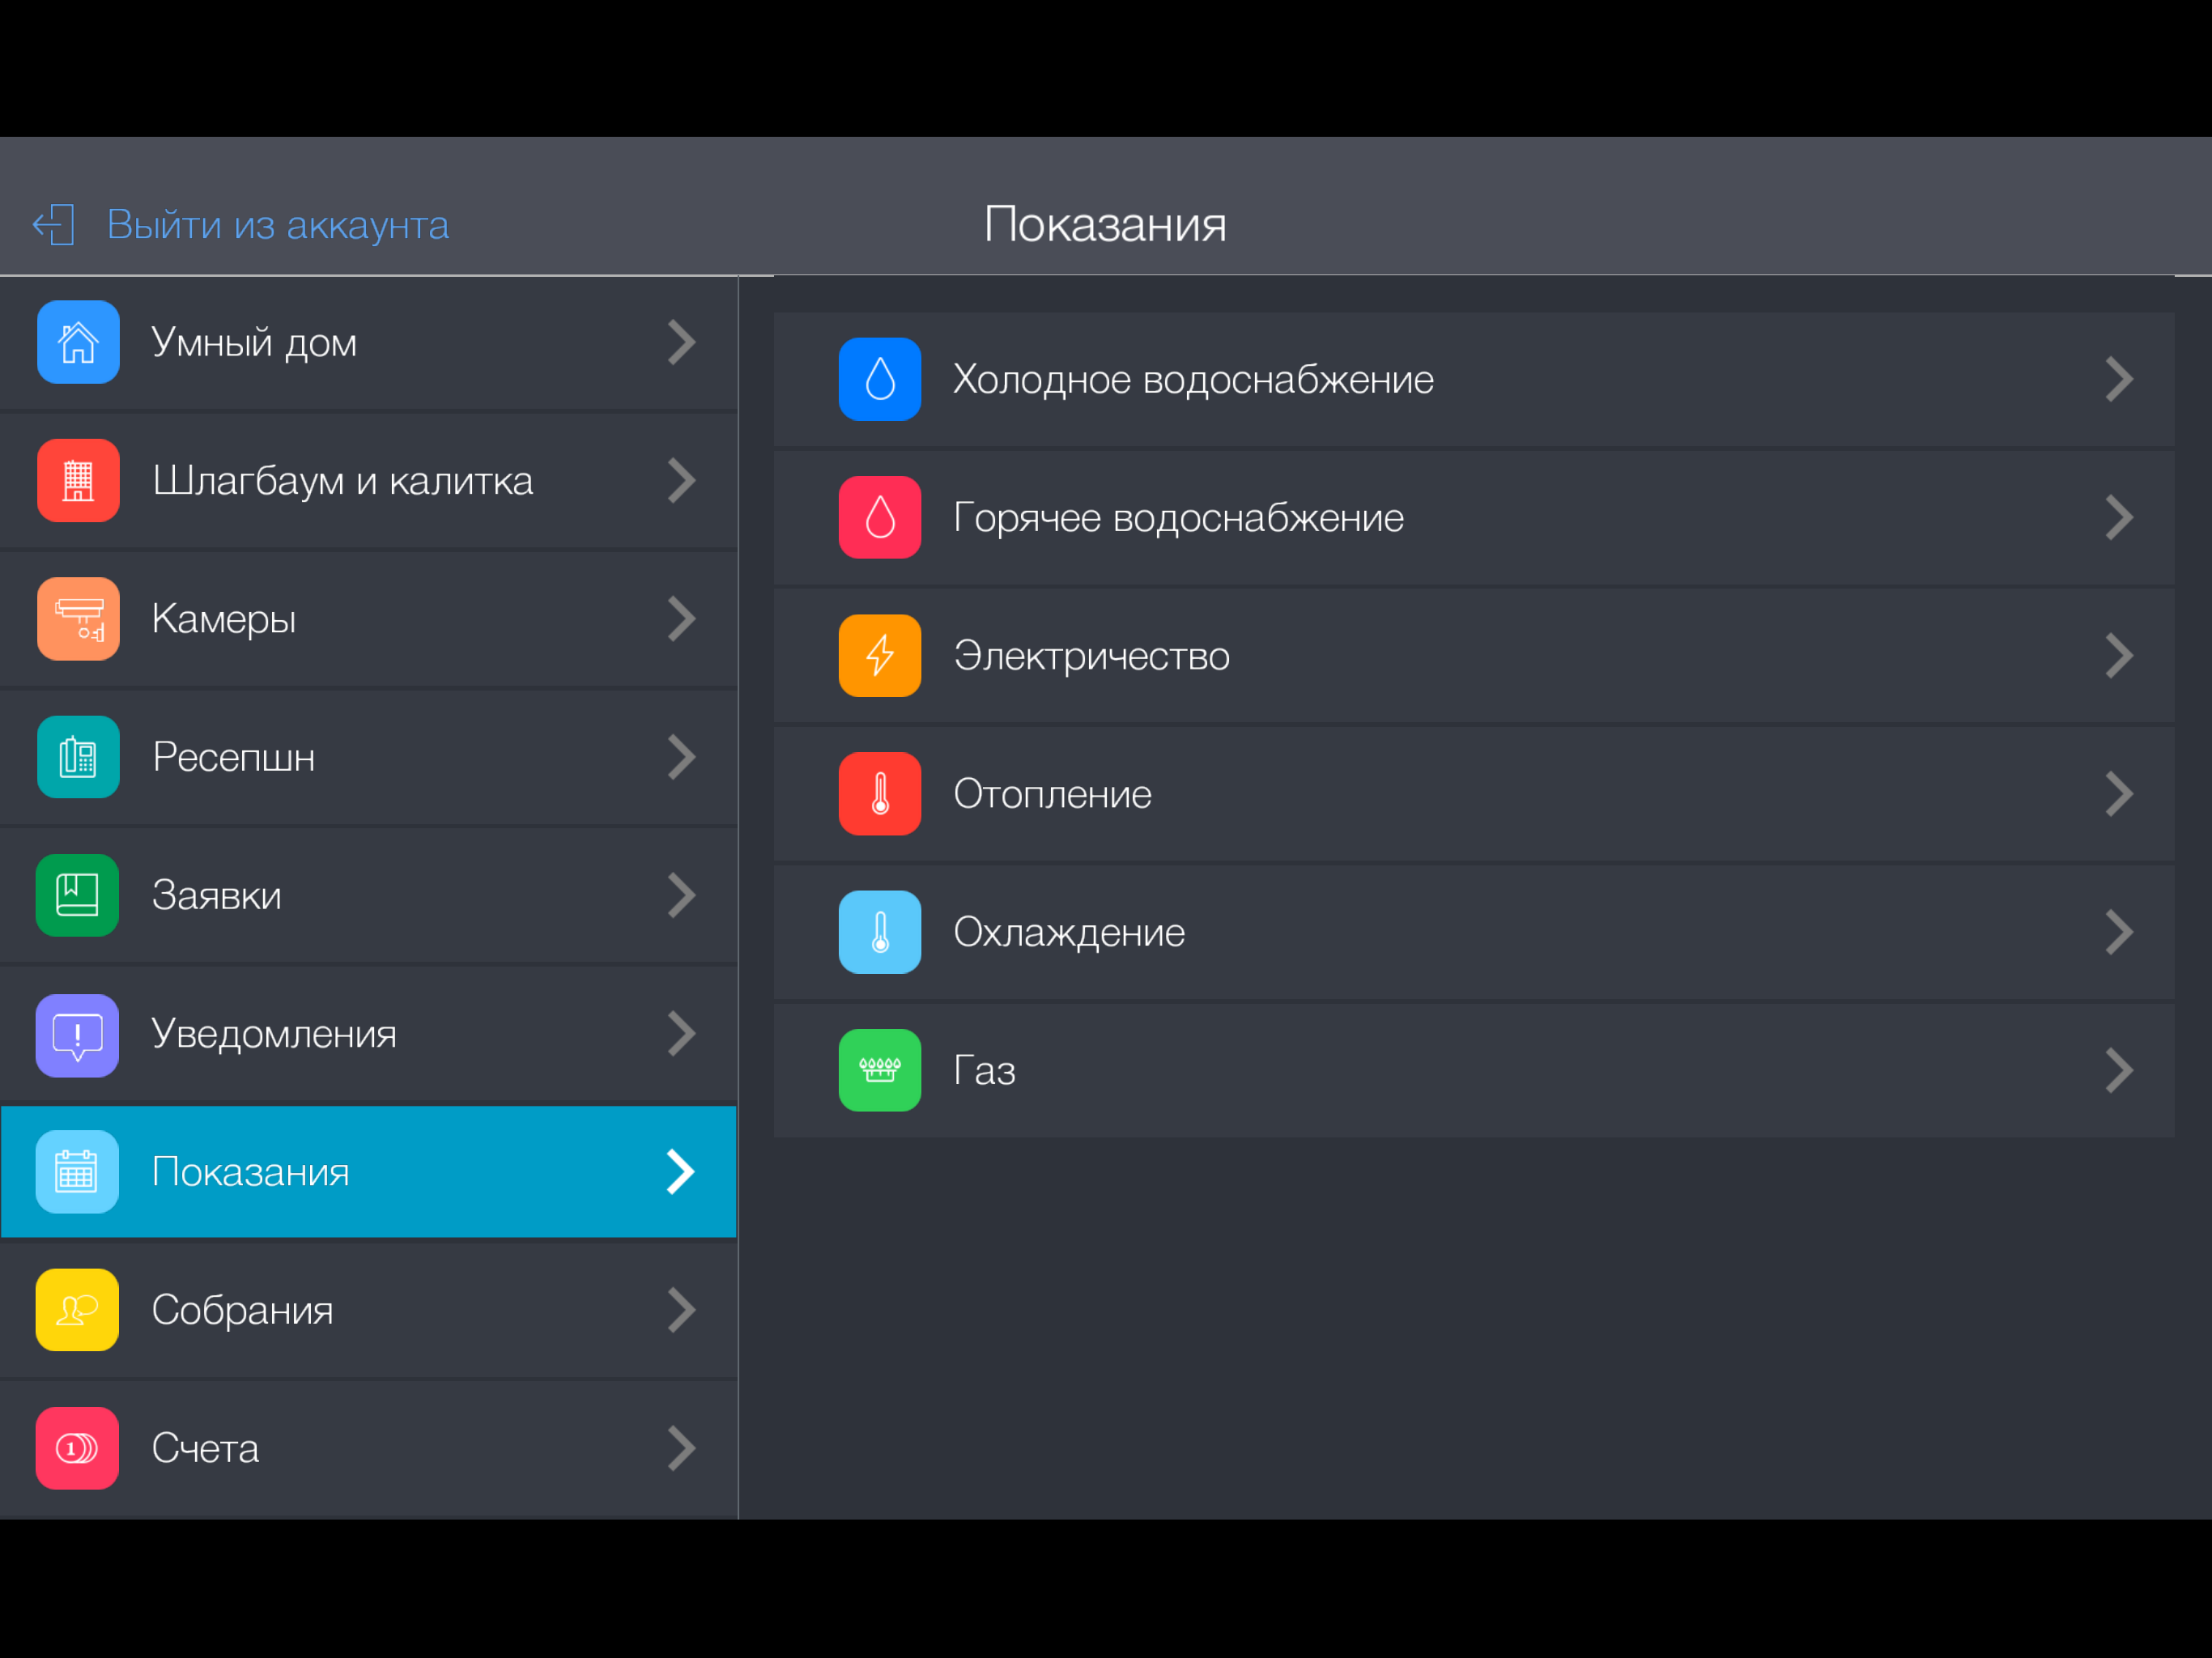Click the green gas burner icon
Screen dimensions: 2212x1658
tap(880, 1070)
